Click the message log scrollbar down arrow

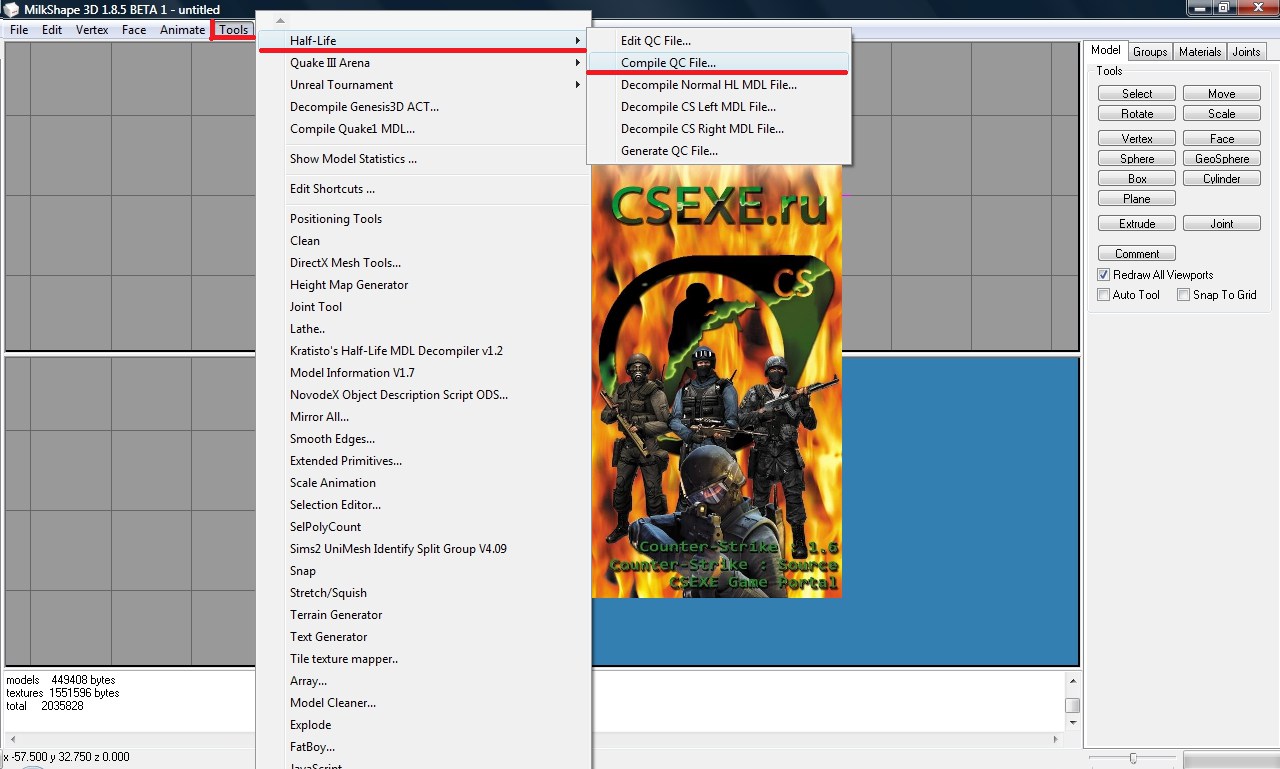(x=1072, y=723)
